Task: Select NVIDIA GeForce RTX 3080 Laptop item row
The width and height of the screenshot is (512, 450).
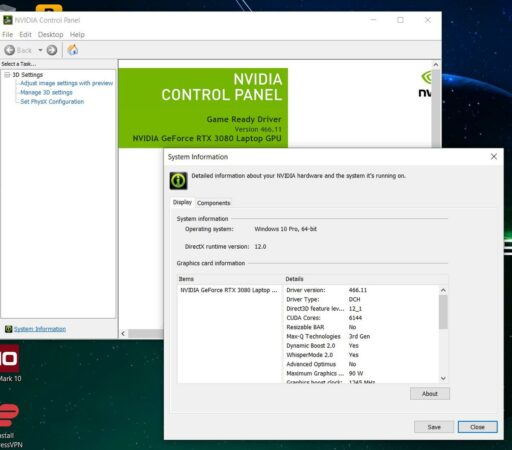Action: tap(229, 290)
